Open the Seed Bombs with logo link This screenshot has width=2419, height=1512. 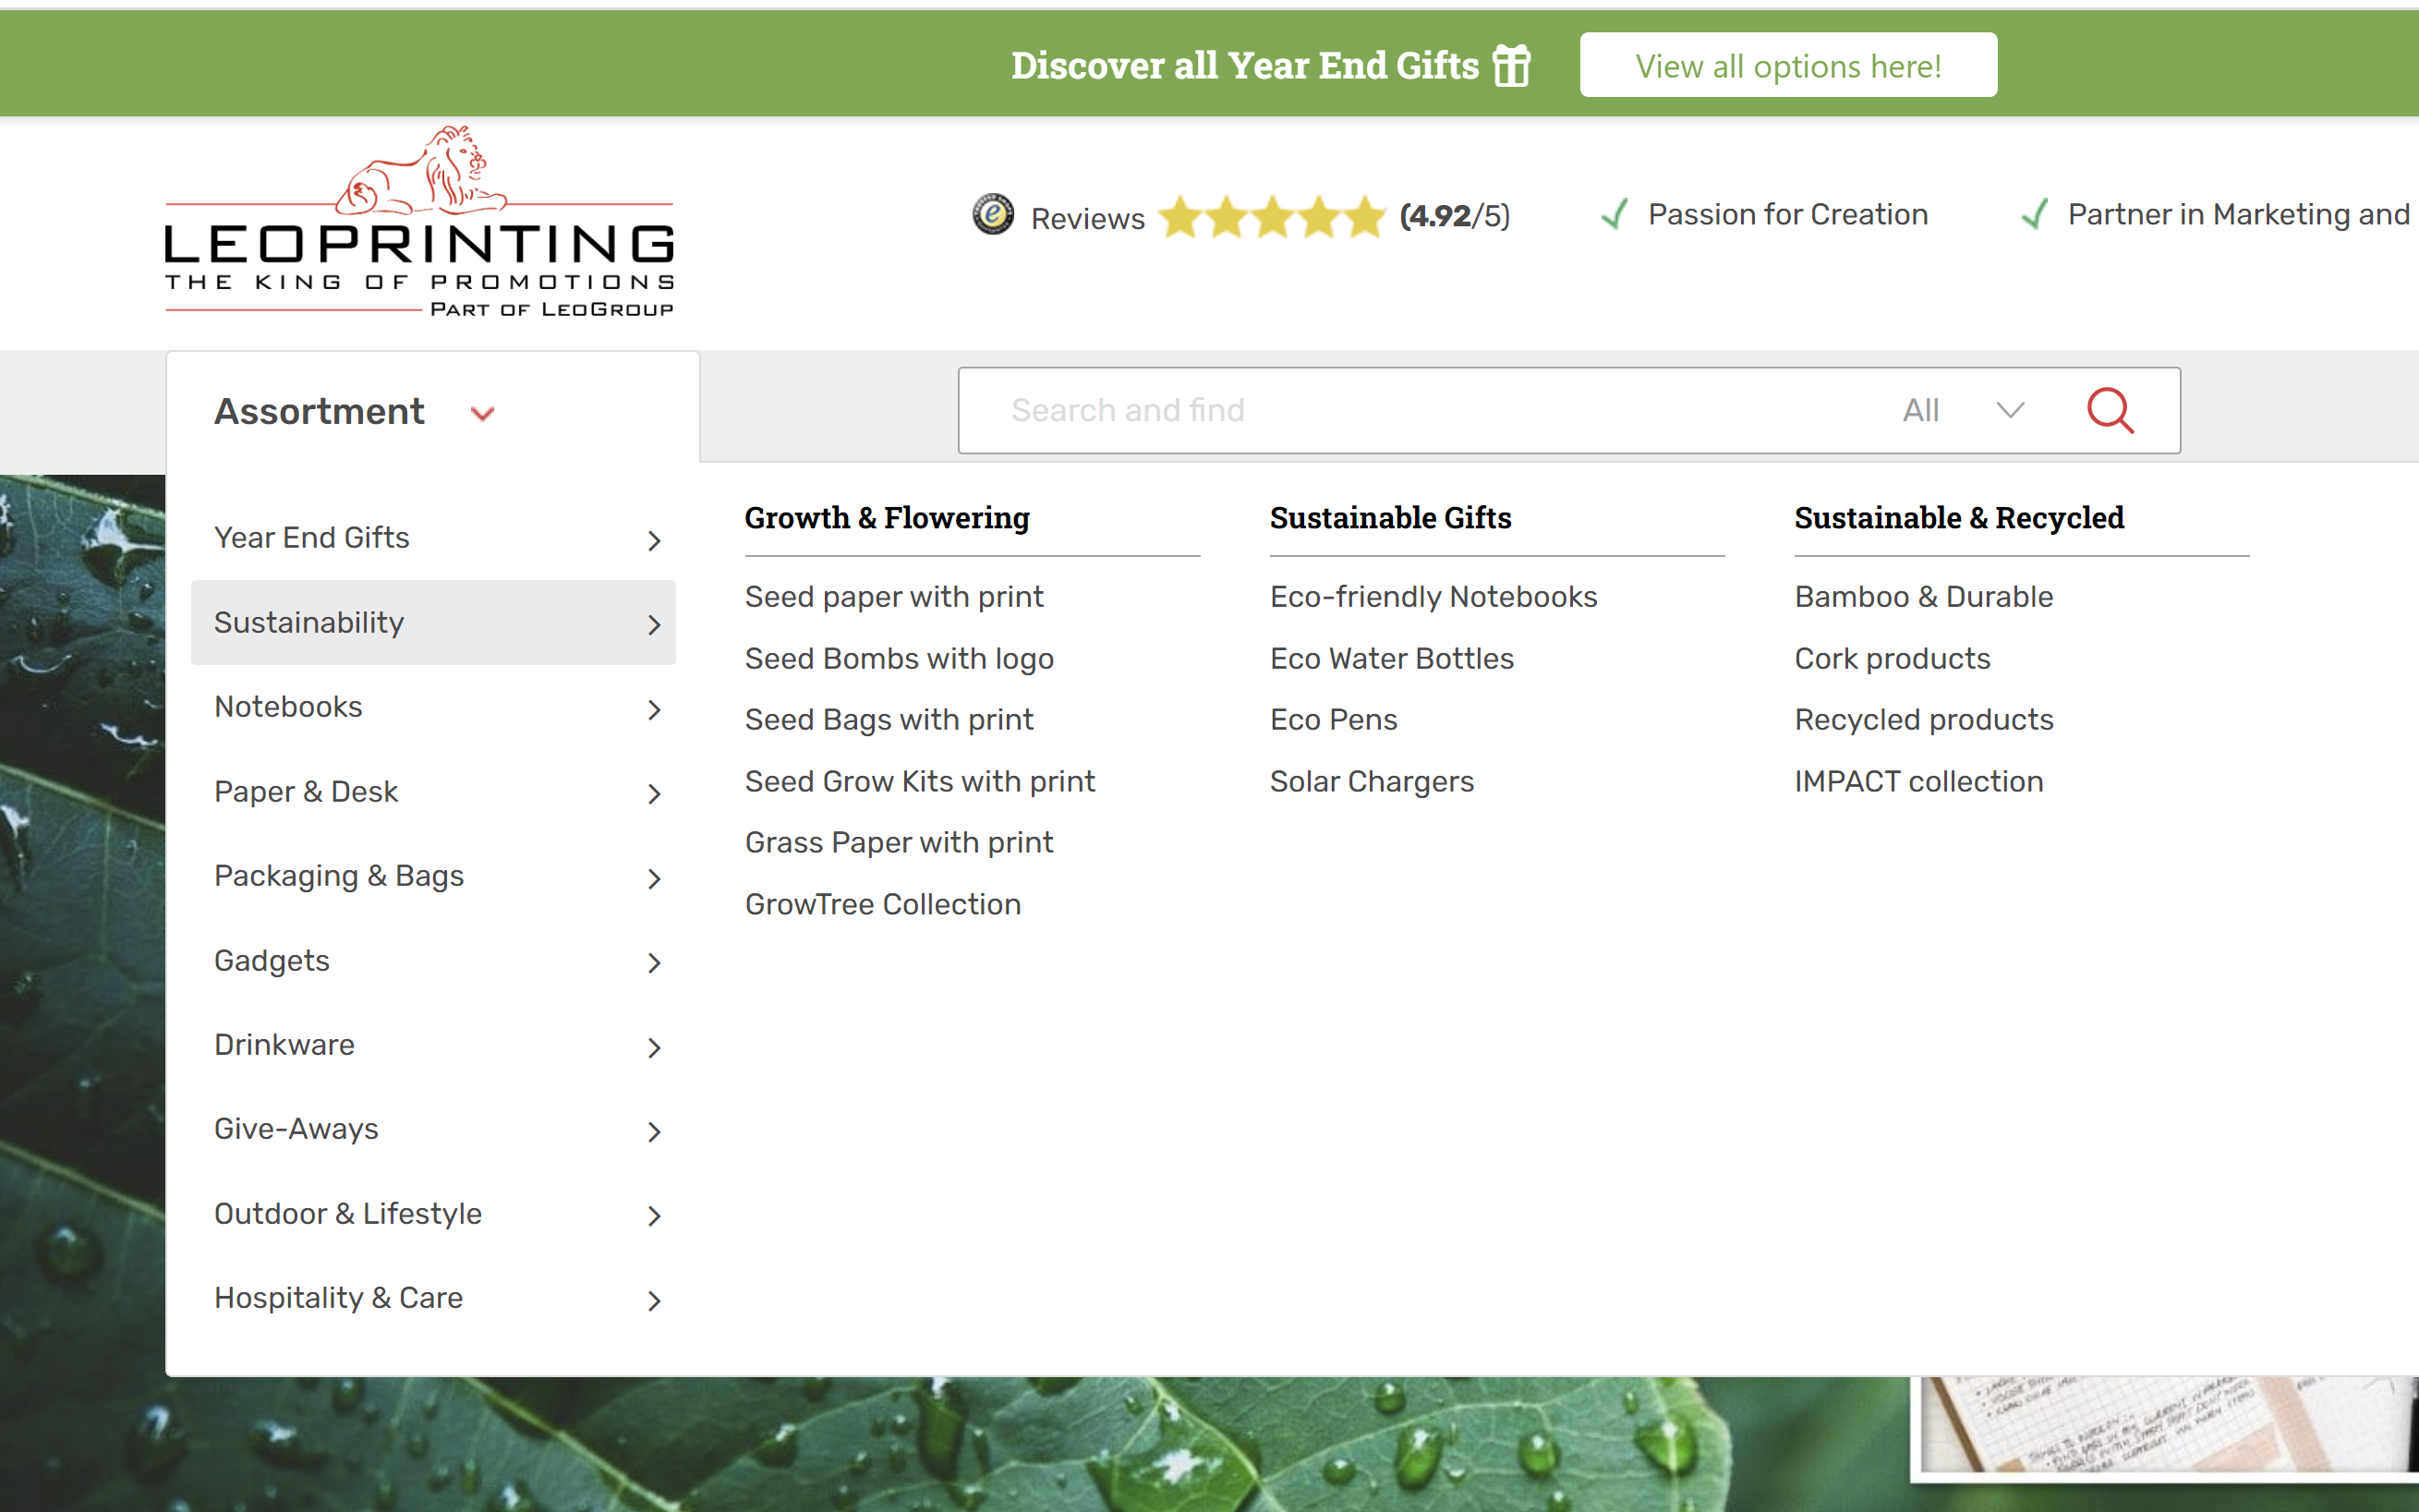pos(898,658)
